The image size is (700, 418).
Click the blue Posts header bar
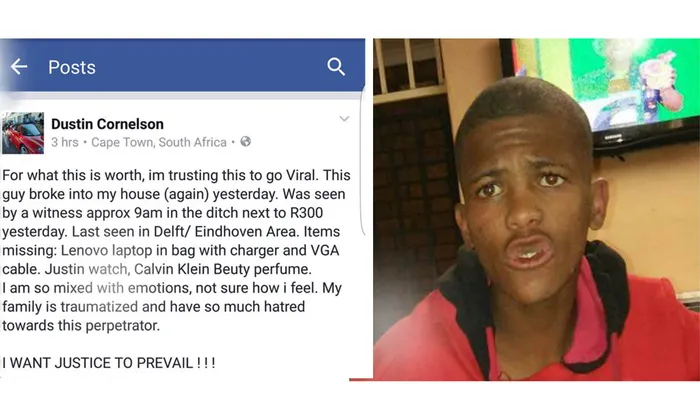[182, 65]
